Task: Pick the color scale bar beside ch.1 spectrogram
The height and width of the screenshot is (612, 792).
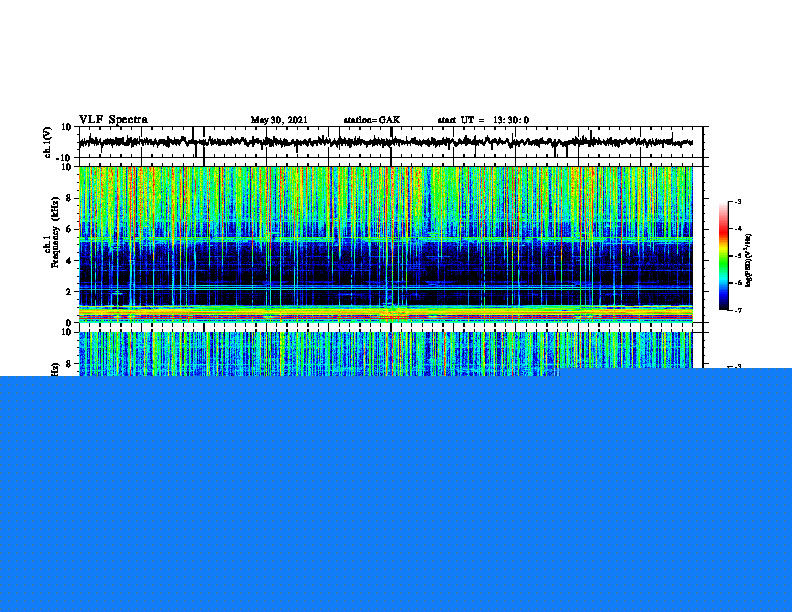Action: pyautogui.click(x=723, y=256)
